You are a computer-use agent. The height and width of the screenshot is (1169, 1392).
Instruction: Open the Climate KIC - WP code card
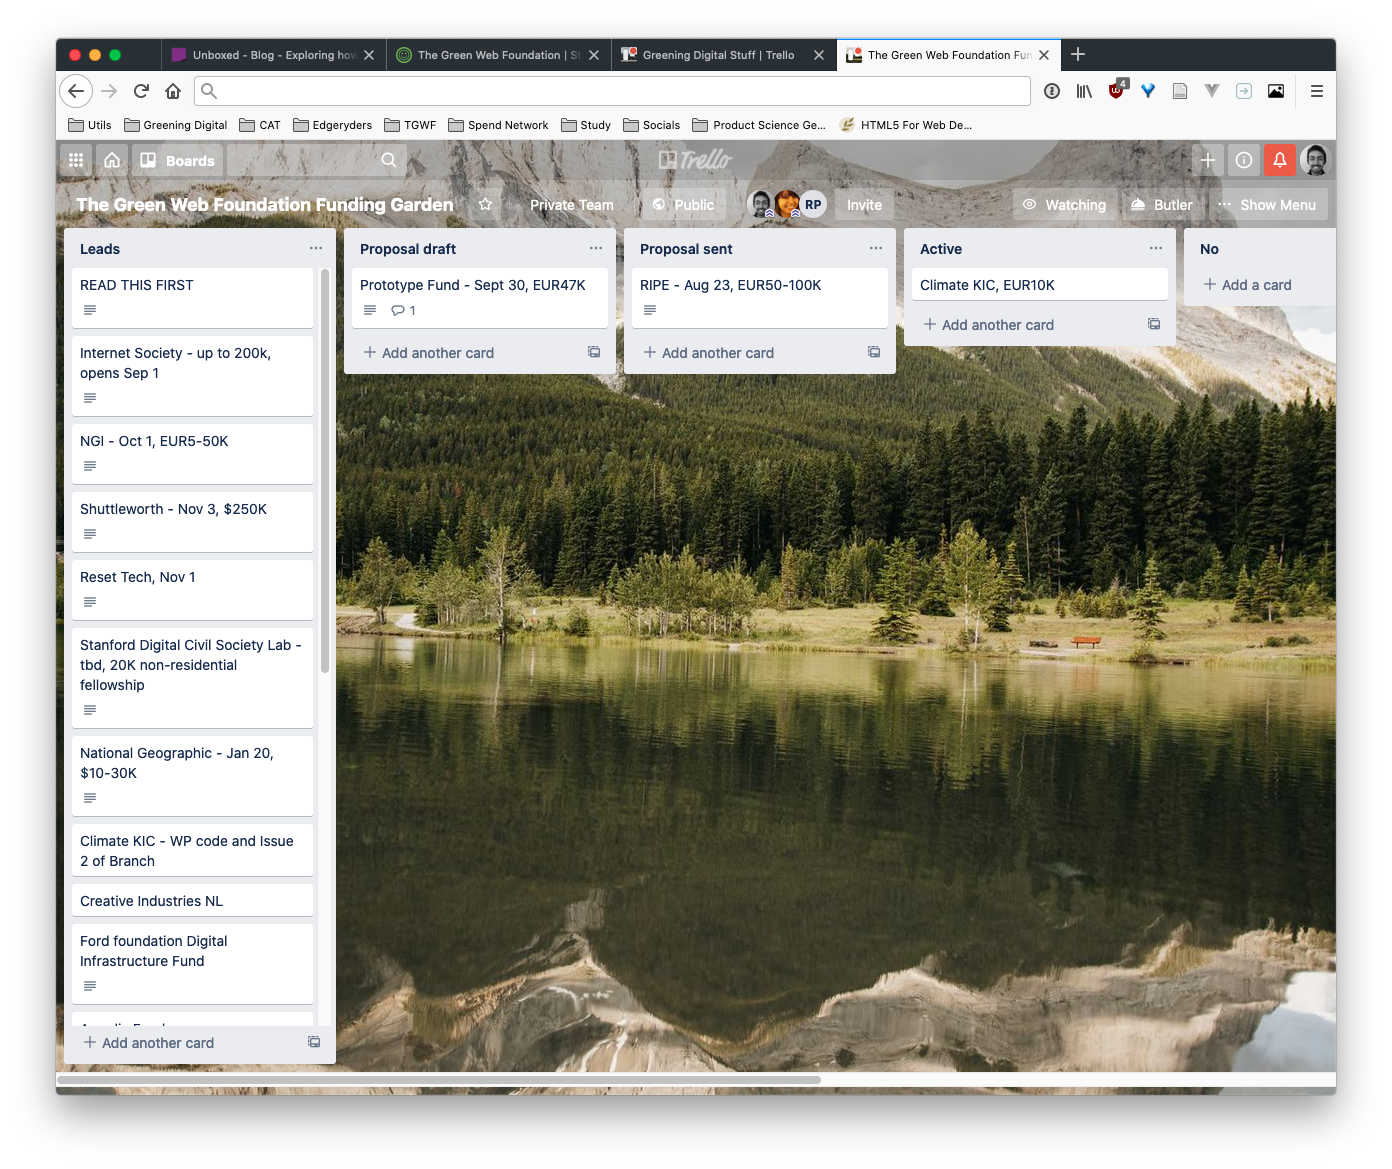192,850
